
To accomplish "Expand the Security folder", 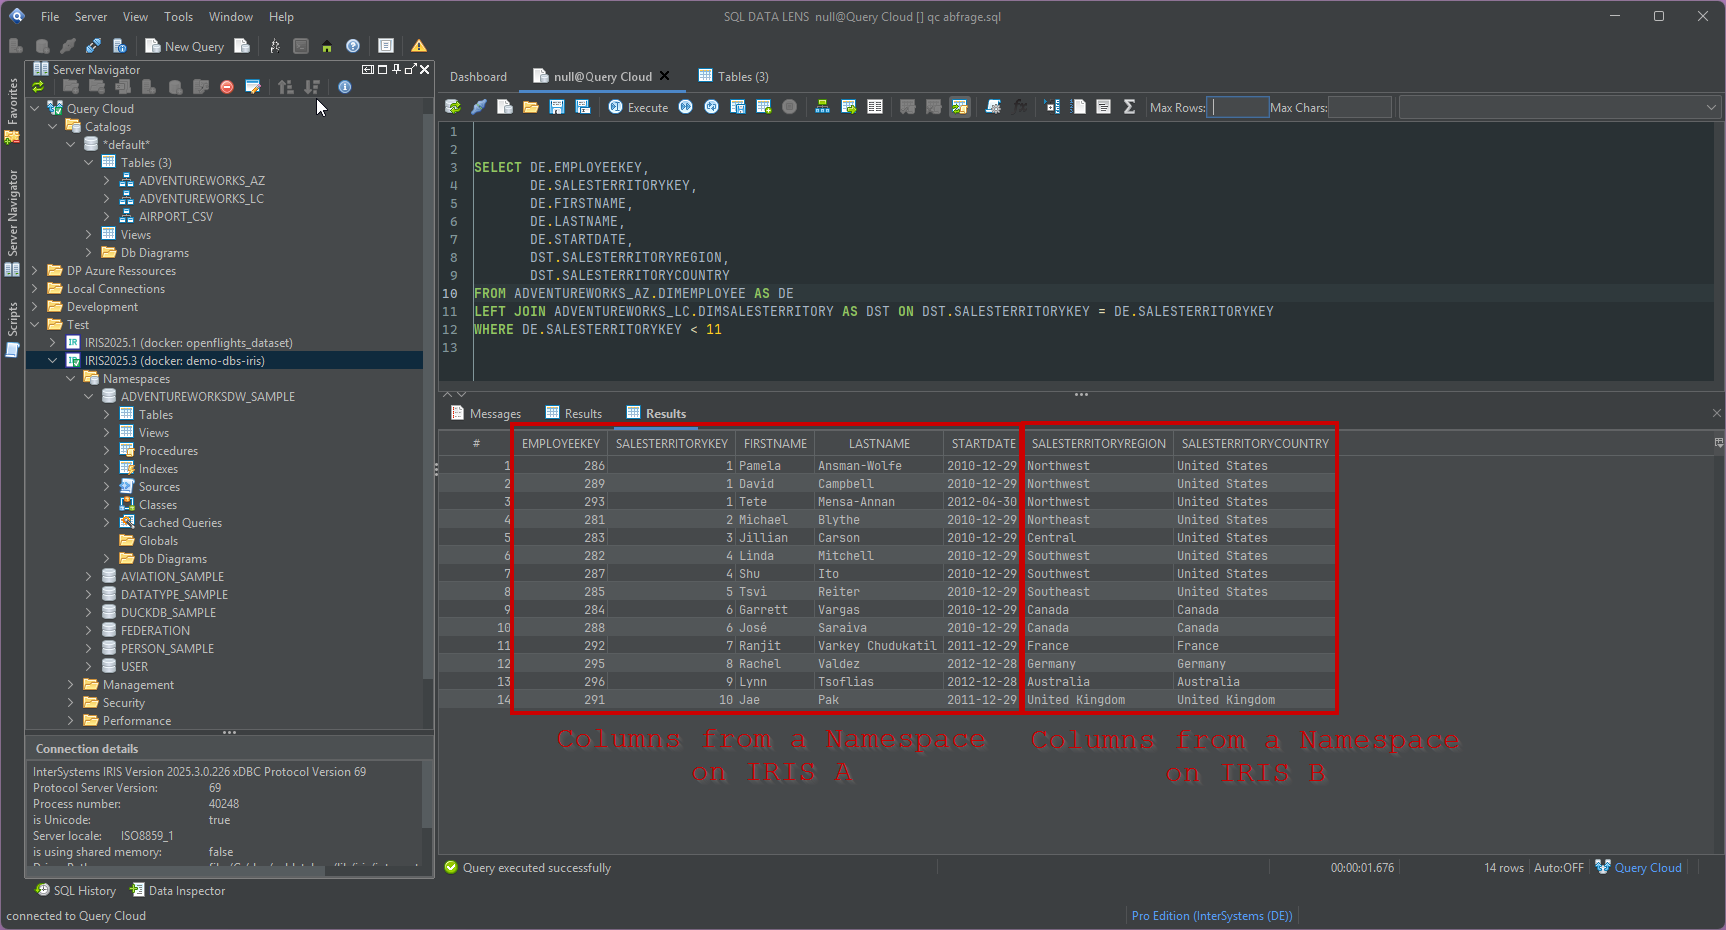I will tap(71, 703).
